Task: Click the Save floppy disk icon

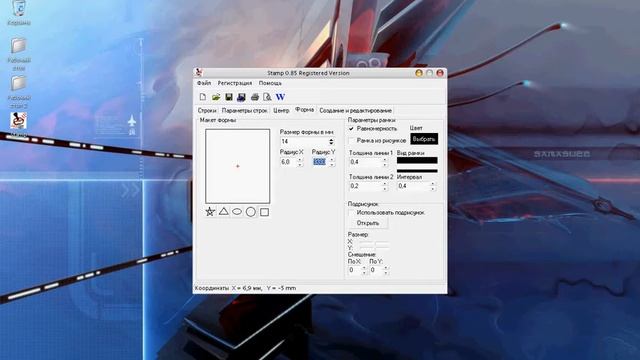Action: [229, 97]
